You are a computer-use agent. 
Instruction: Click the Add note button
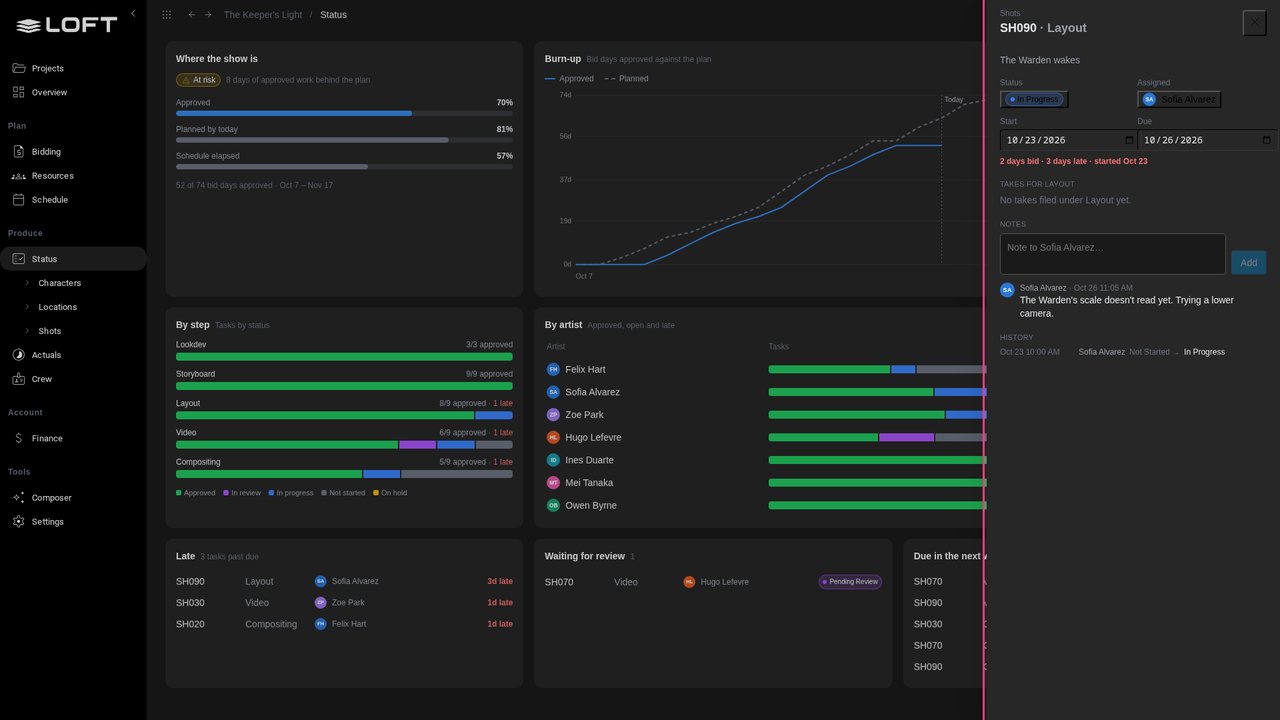pyautogui.click(x=1249, y=262)
